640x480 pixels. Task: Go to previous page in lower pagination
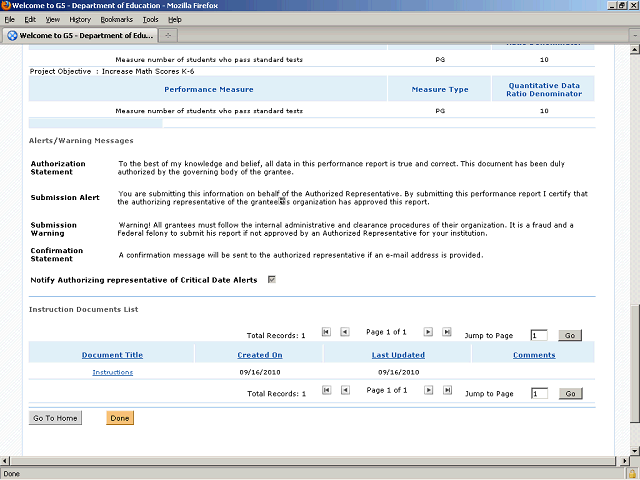(x=345, y=390)
